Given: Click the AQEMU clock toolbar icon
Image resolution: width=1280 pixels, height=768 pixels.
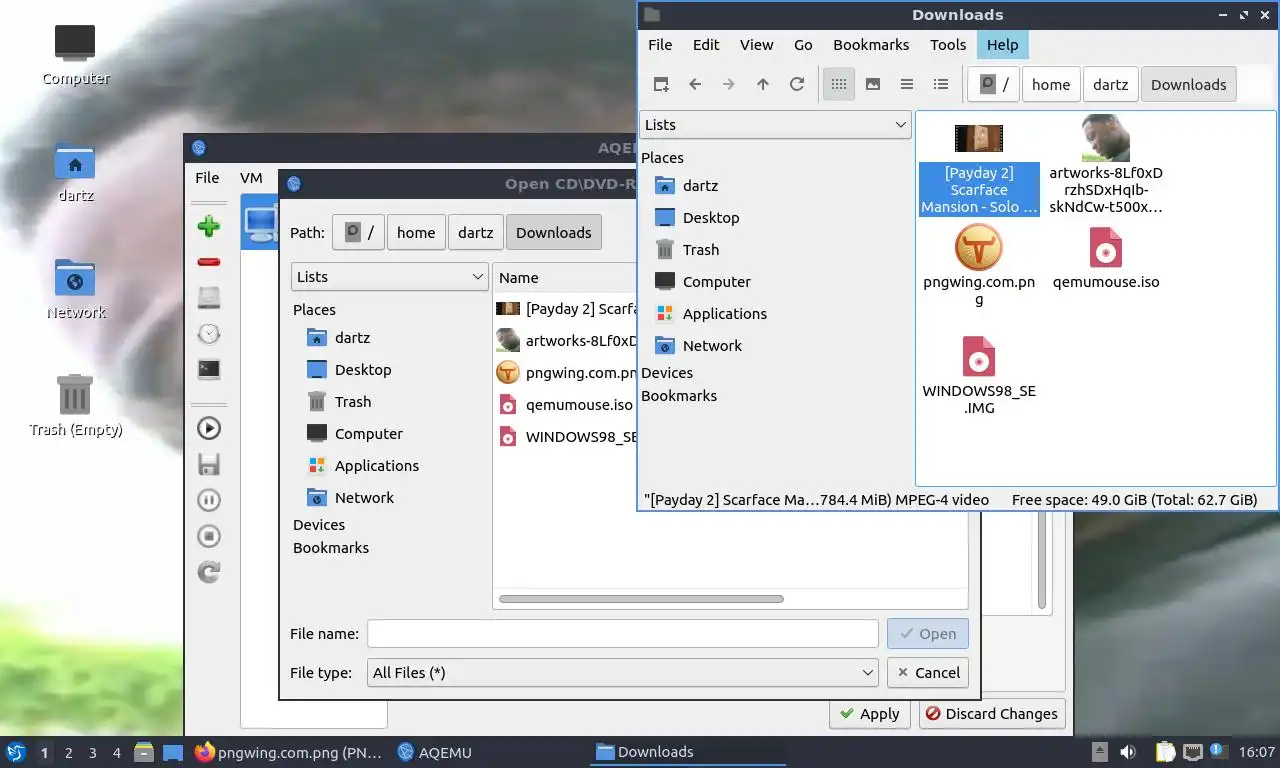Looking at the screenshot, I should [209, 334].
